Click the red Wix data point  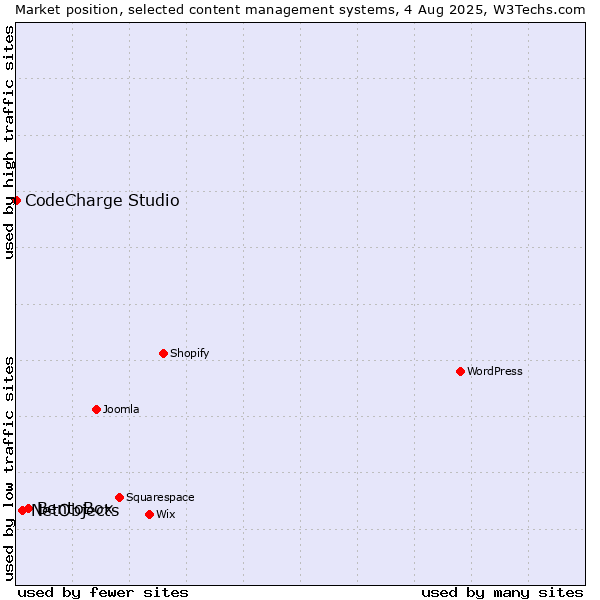(x=150, y=514)
